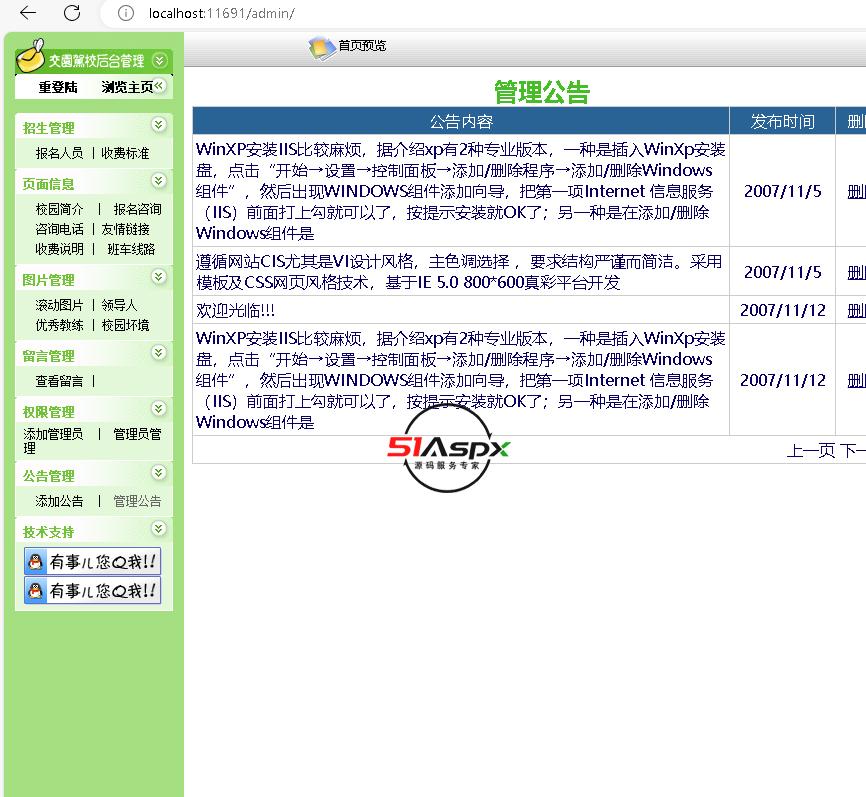Open 滚动图片 management
Image resolution: width=866 pixels, height=797 pixels.
[59, 305]
